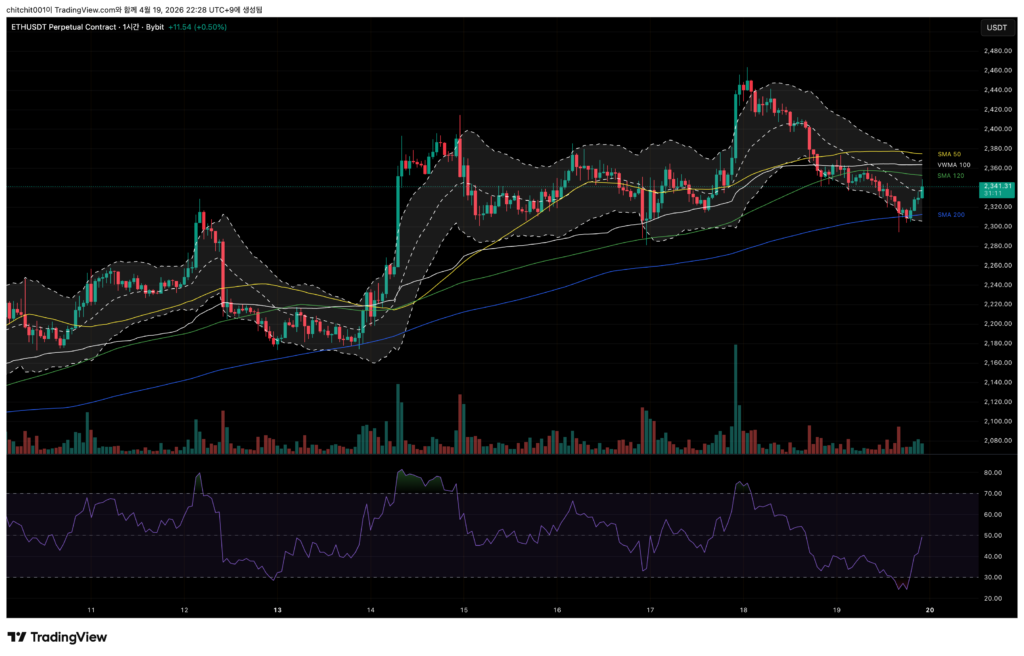Select date 11 on time axis

[x=91, y=609]
